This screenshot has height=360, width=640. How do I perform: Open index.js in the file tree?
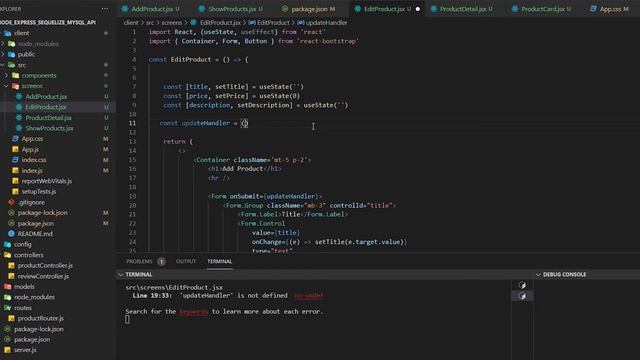pyautogui.click(x=32, y=171)
